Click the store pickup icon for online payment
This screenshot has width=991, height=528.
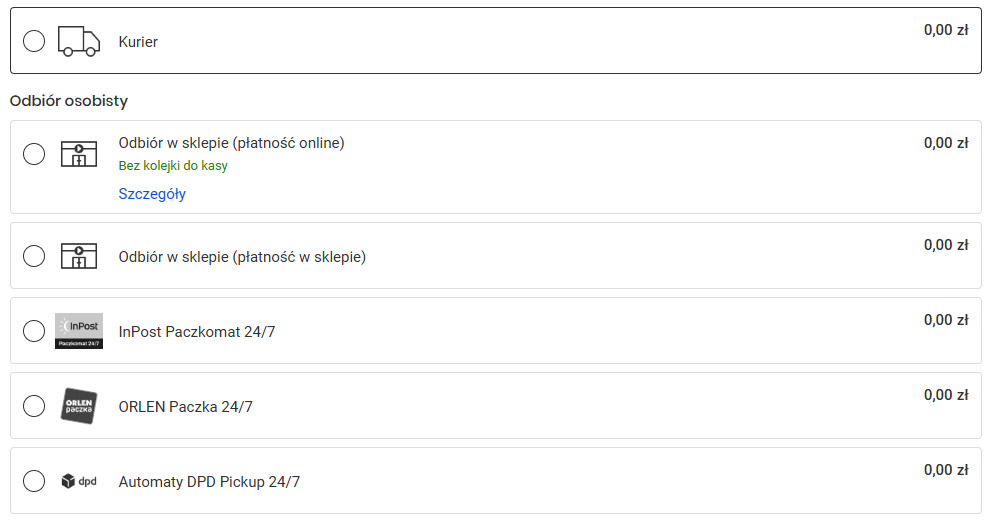pos(79,154)
